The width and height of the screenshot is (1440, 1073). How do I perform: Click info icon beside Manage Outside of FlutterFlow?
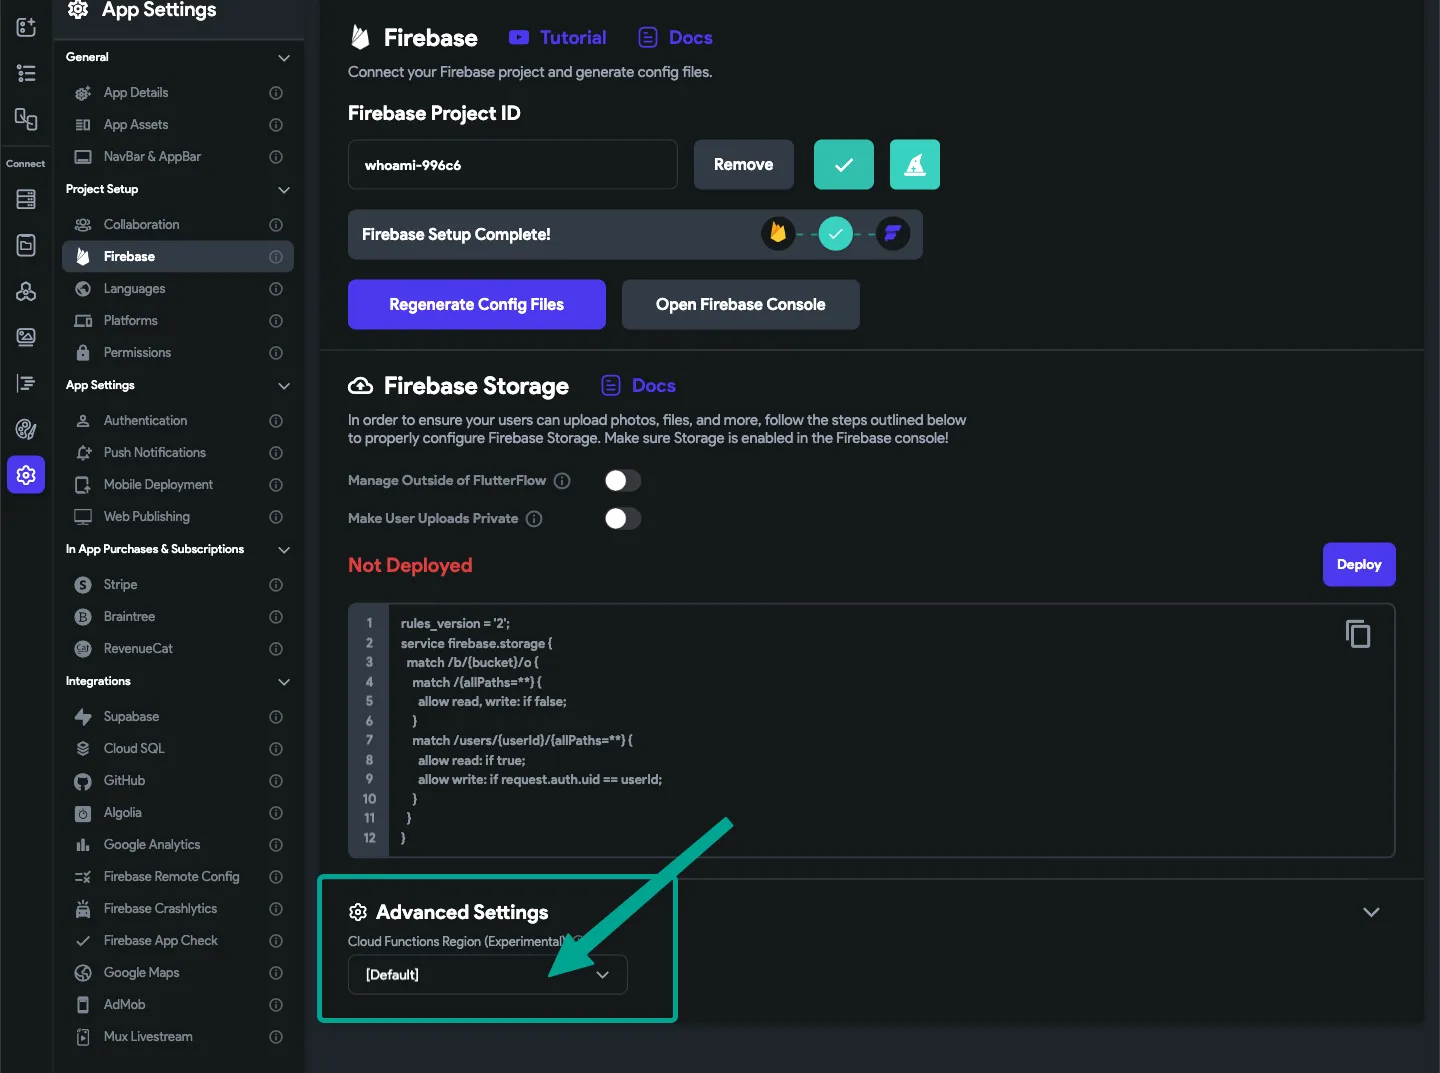click(x=562, y=481)
